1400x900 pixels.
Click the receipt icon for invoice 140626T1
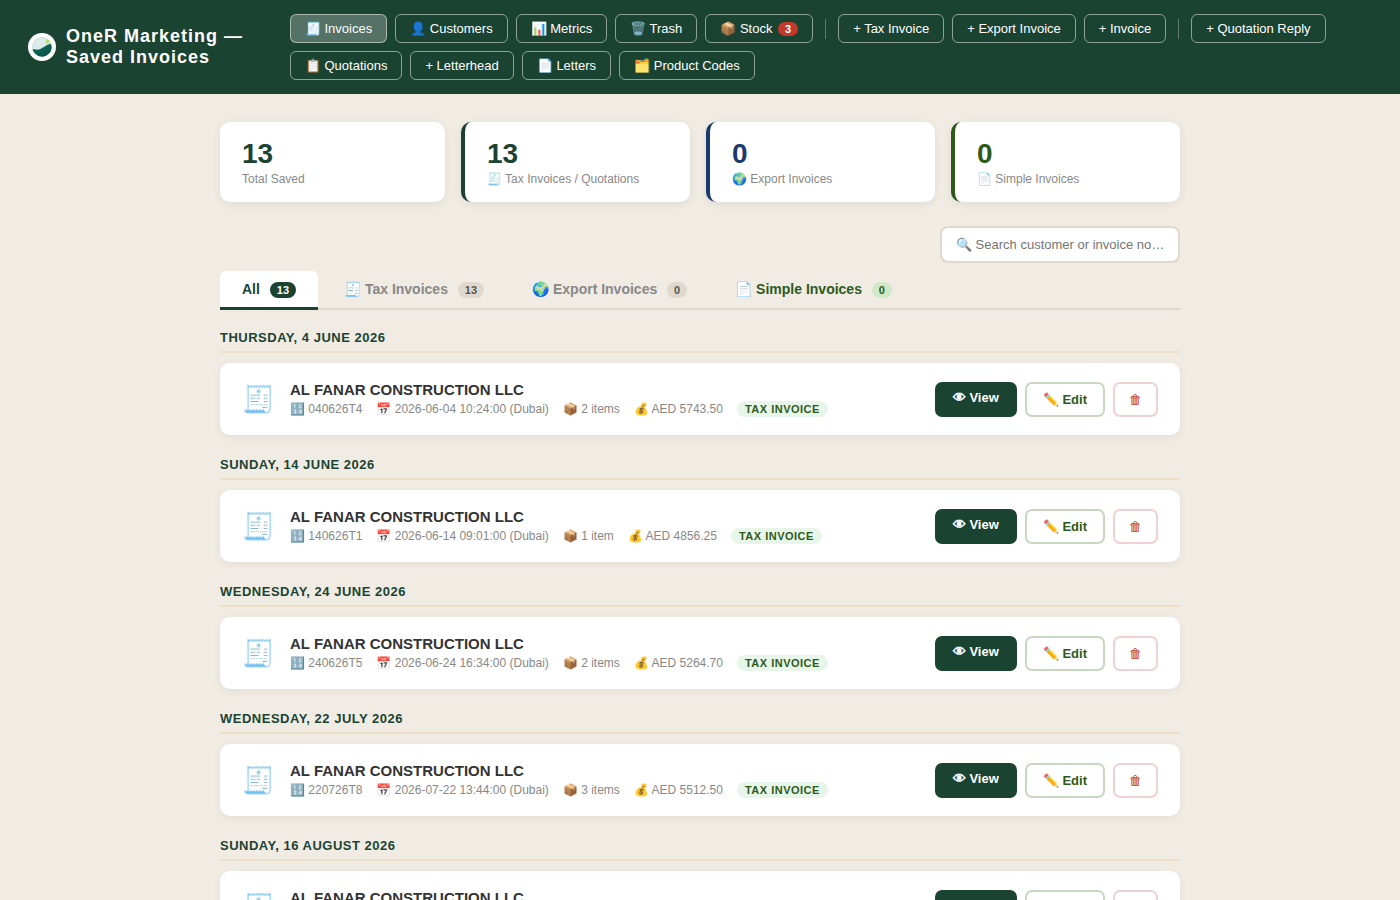click(x=258, y=526)
